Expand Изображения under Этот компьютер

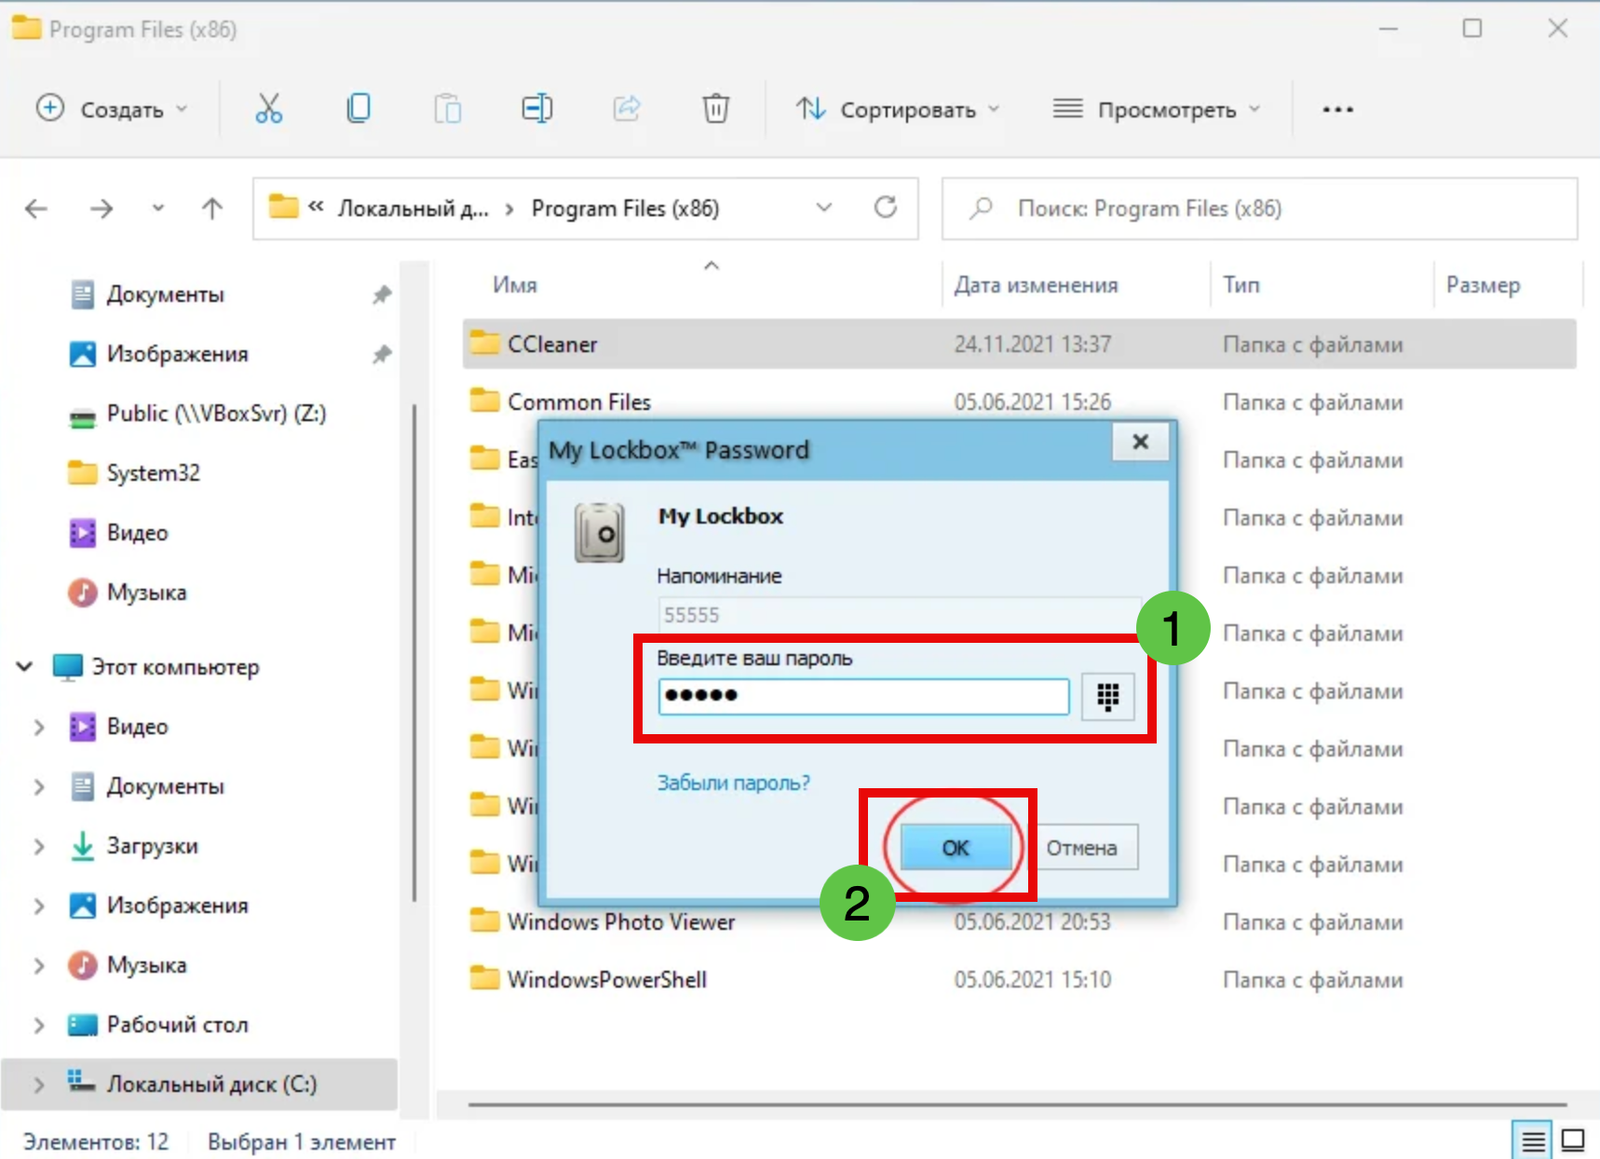coord(39,906)
